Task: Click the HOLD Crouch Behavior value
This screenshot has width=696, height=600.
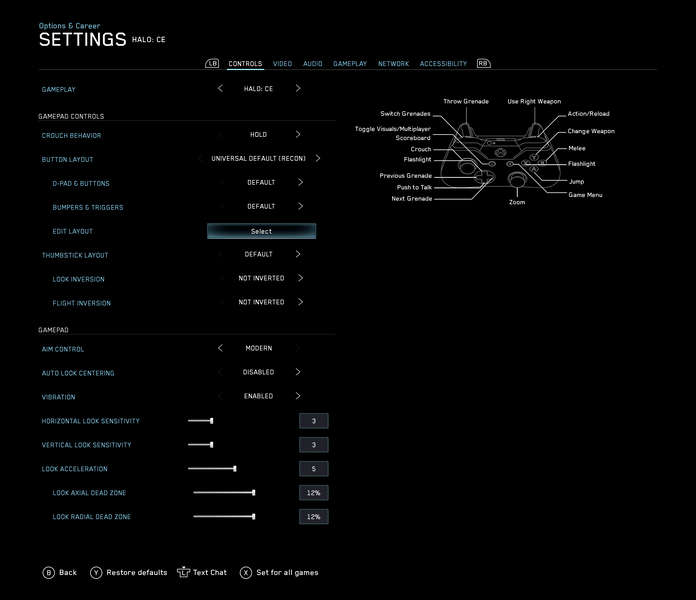Action: 258,134
